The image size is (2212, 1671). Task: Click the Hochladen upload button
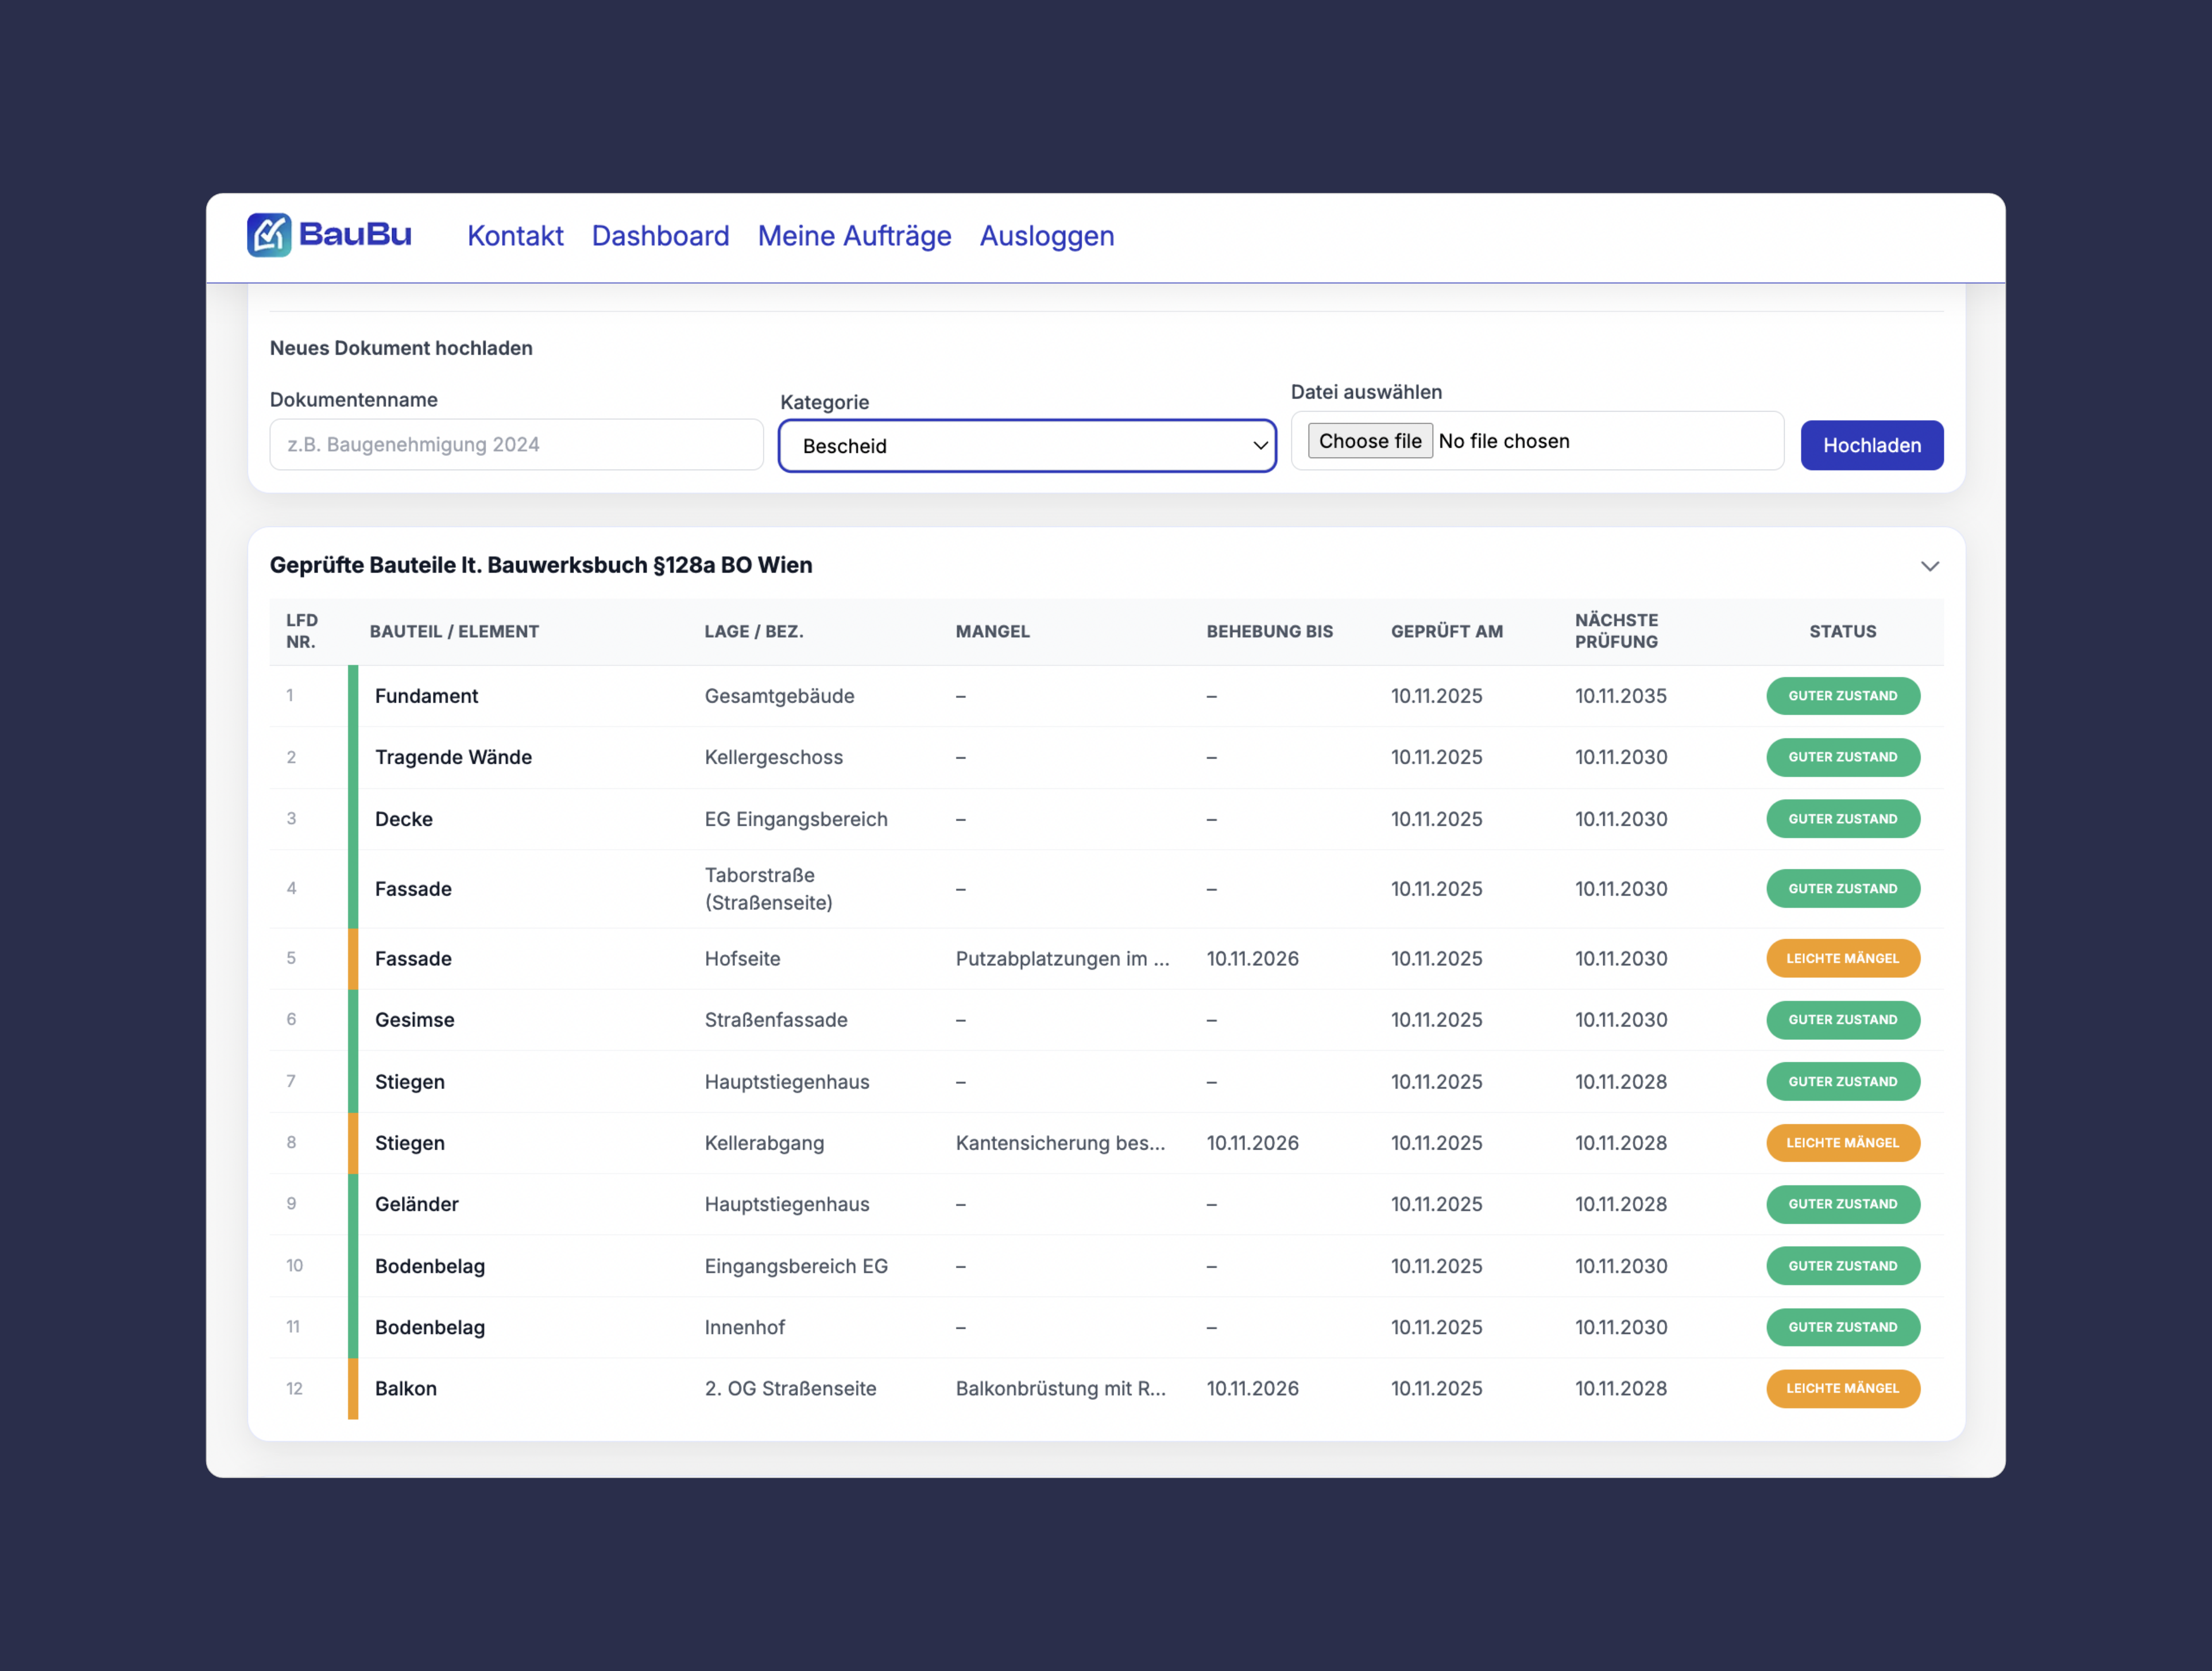[1871, 445]
